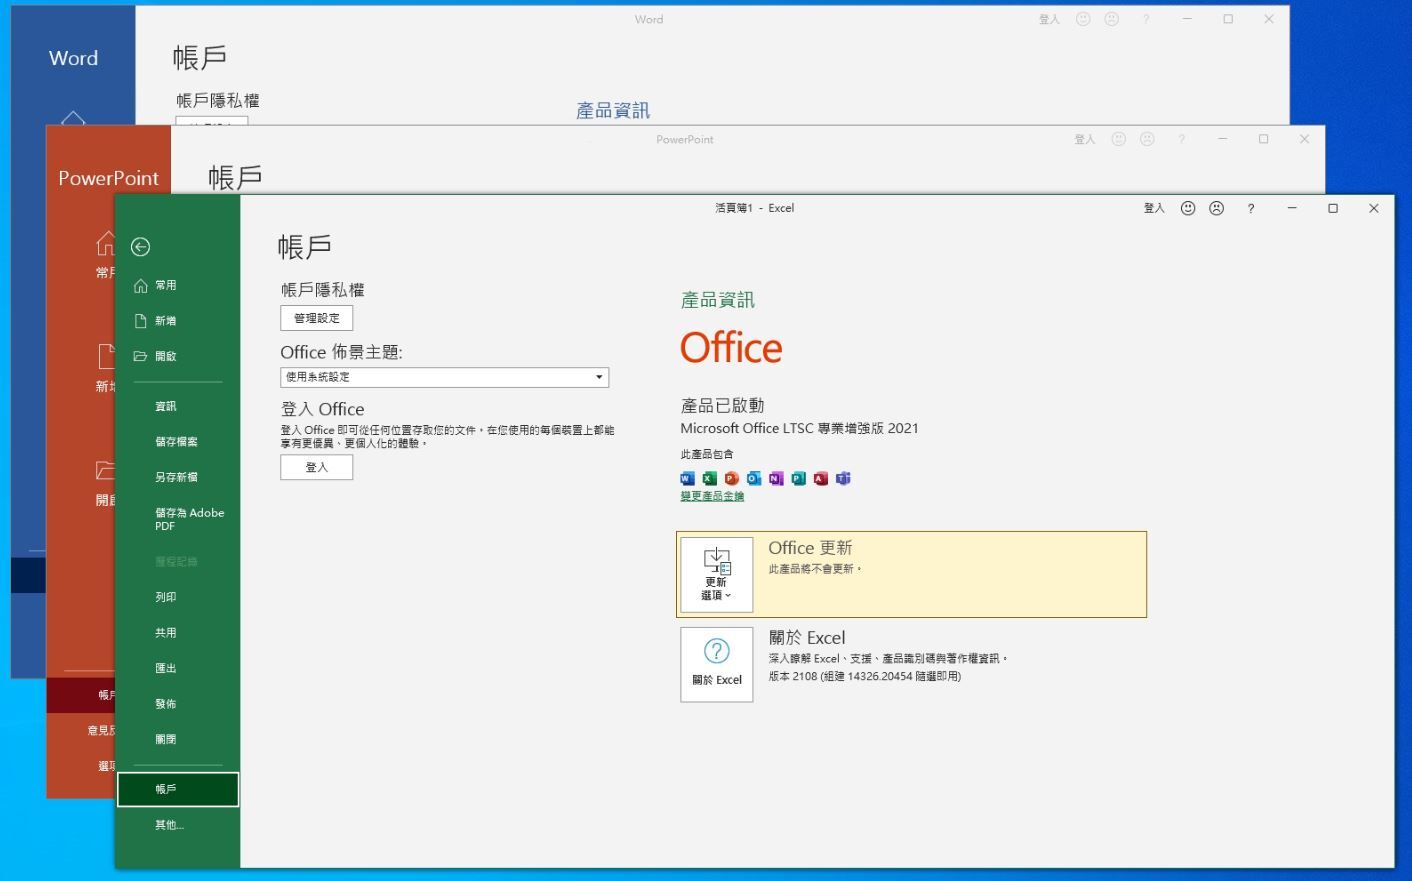The width and height of the screenshot is (1412, 881).
Task: Click the OneNote product icon
Action: click(x=776, y=478)
